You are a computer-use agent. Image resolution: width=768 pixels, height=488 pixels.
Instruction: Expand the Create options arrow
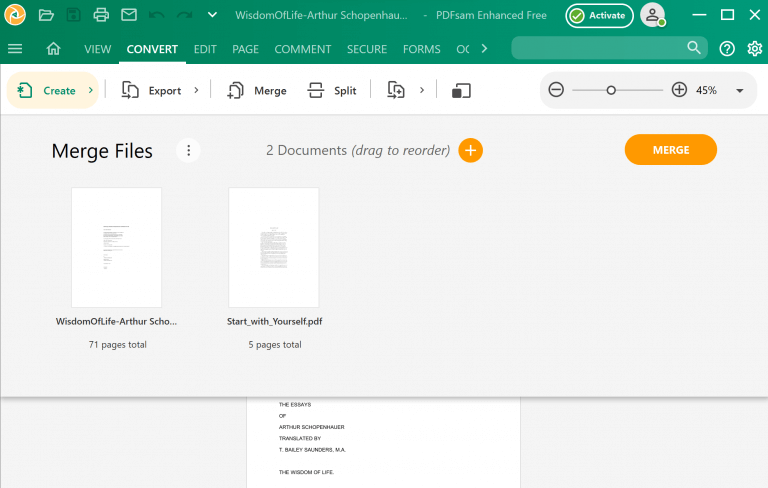pyautogui.click(x=91, y=90)
